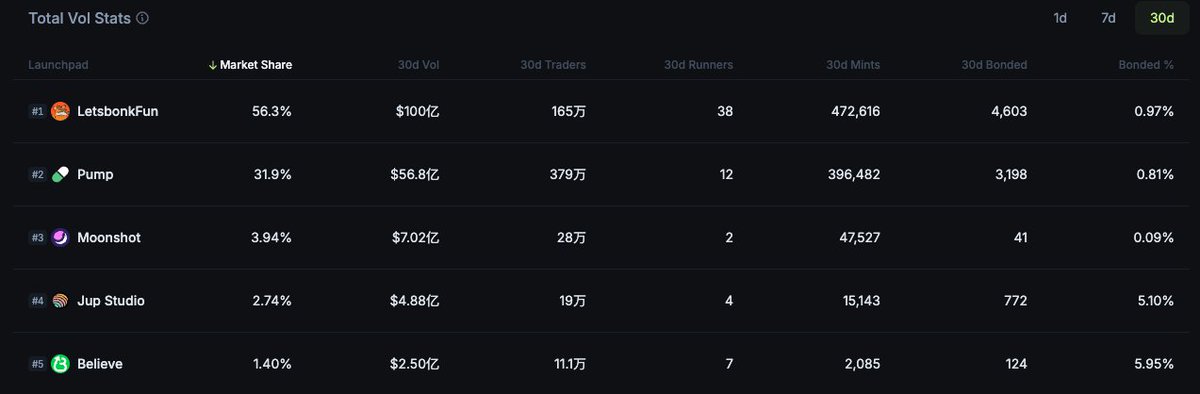Click the sort arrow beside Market Share

tap(212, 65)
